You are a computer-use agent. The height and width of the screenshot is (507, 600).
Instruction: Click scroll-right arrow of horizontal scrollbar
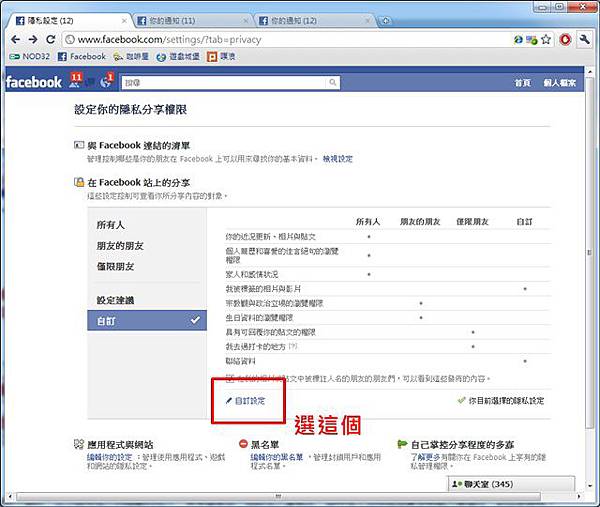579,497
